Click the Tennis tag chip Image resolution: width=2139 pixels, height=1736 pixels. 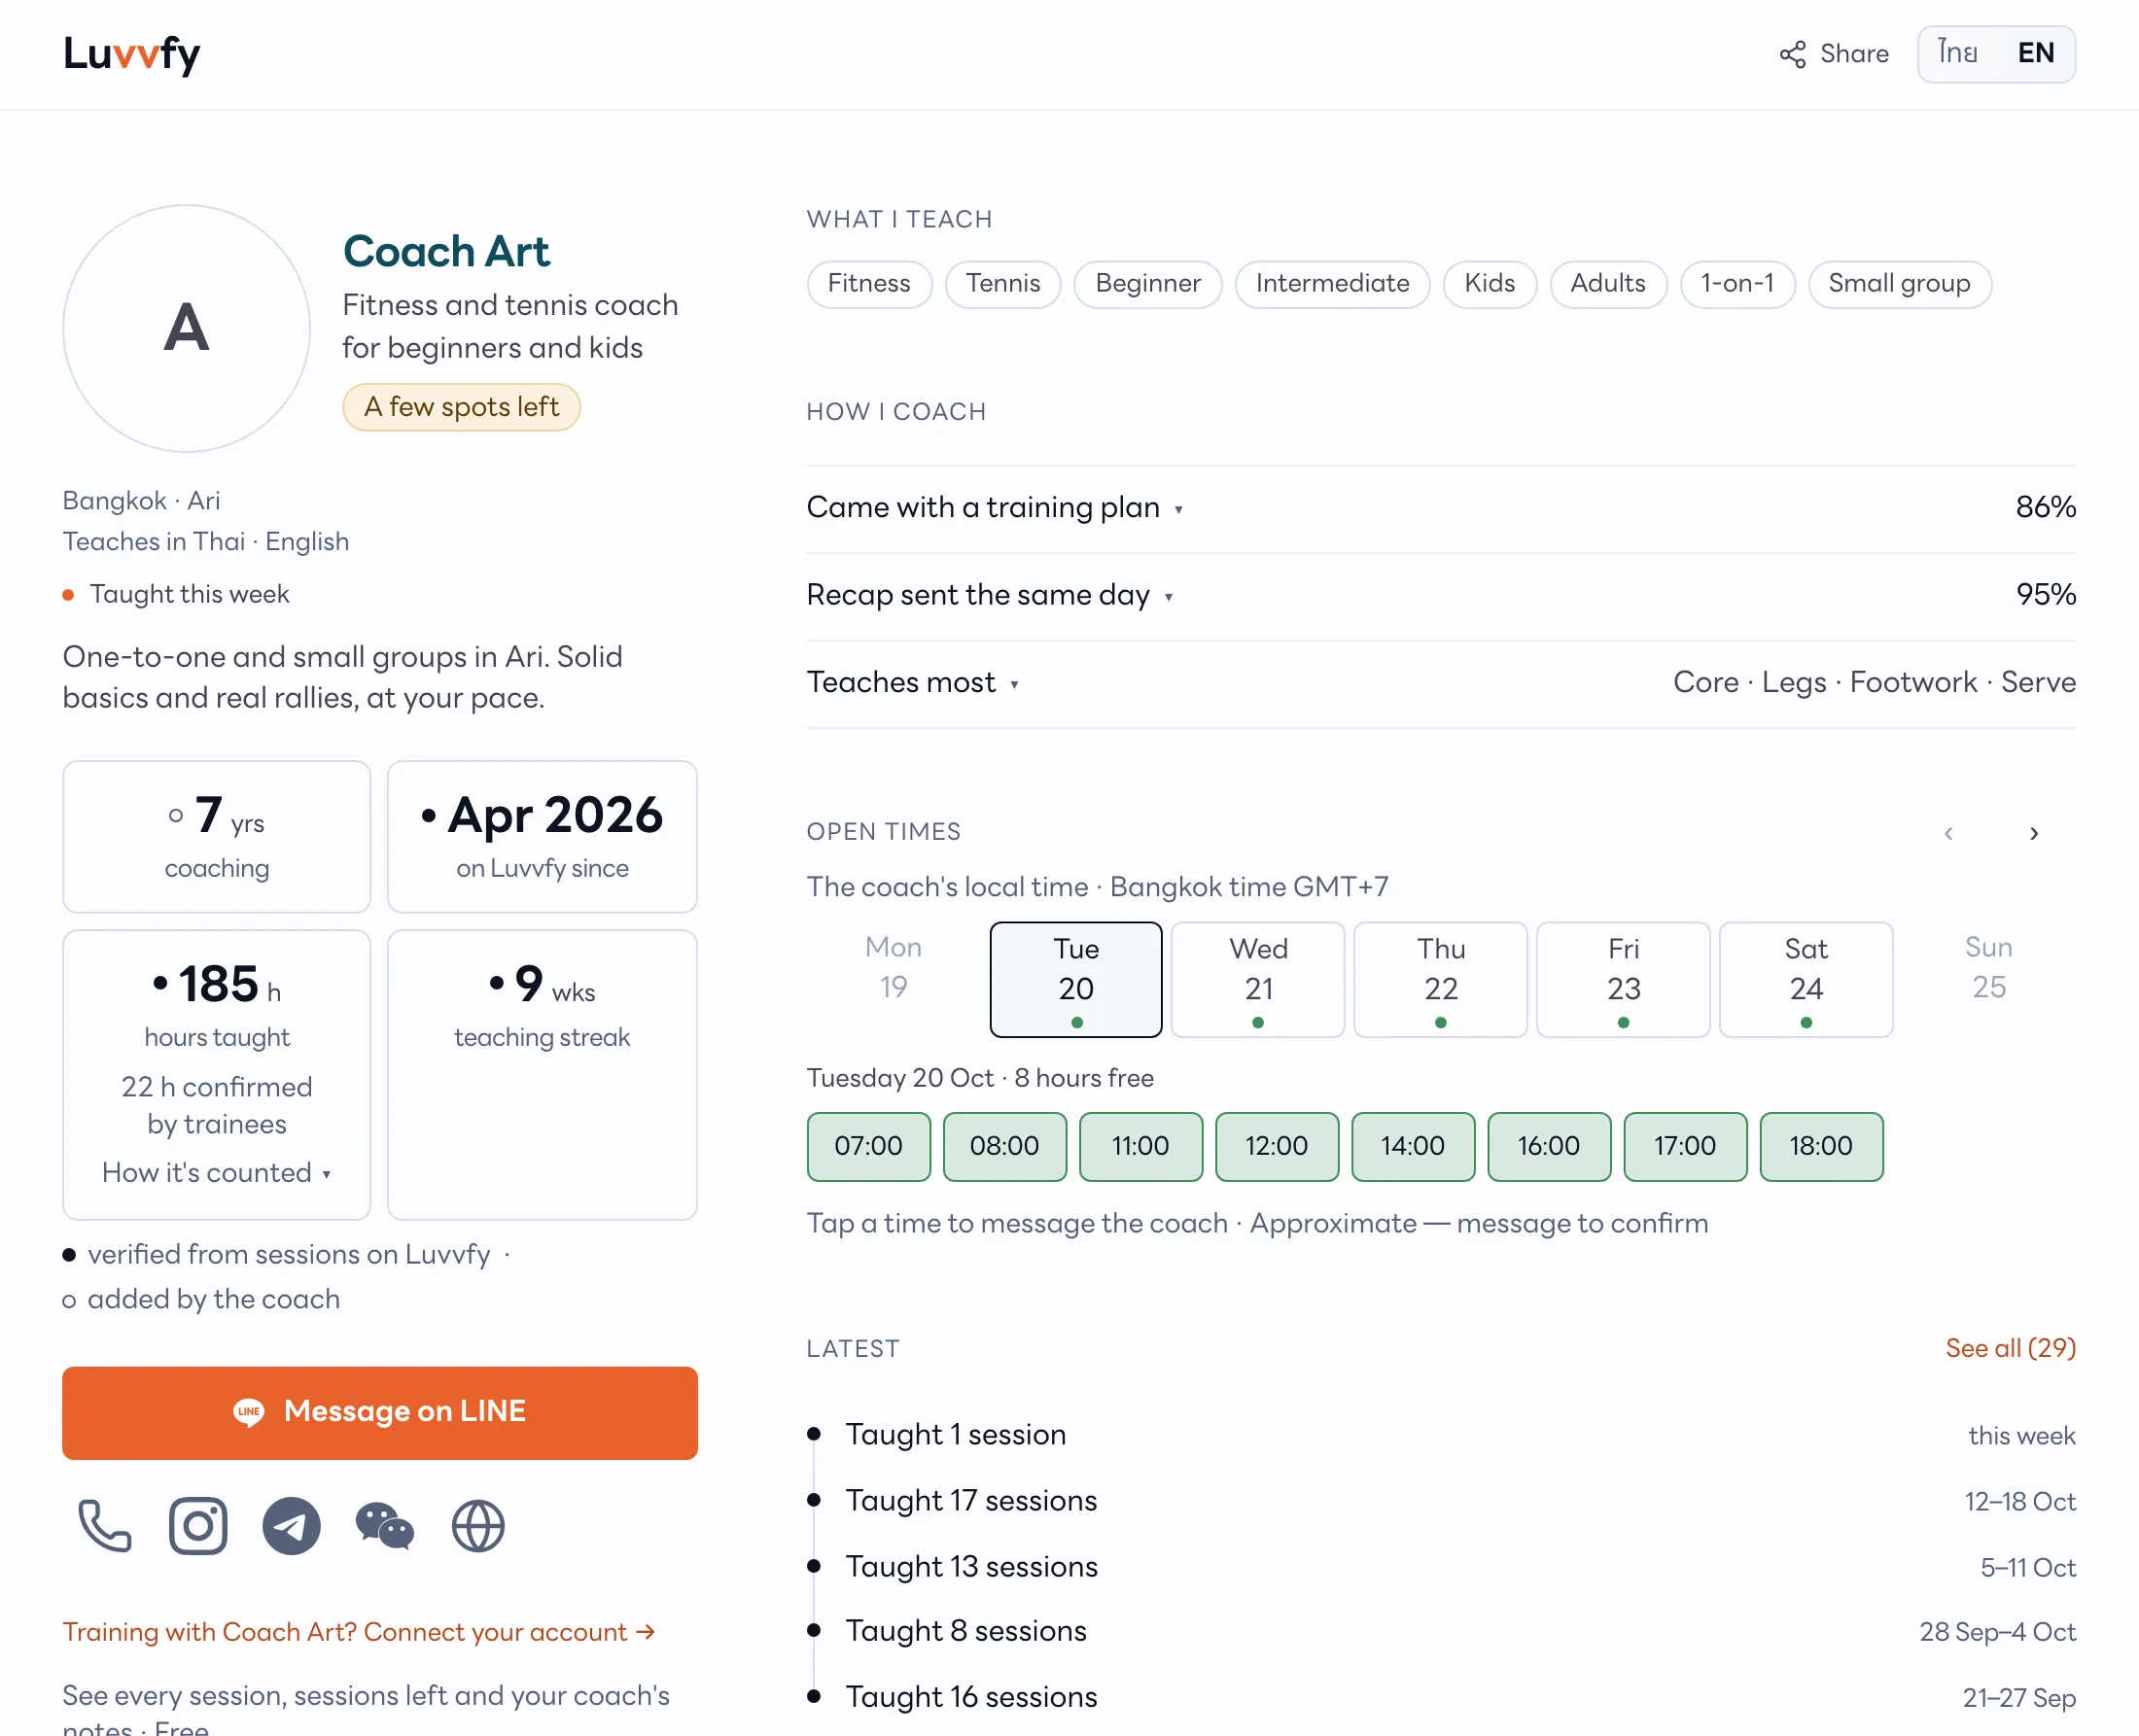1003,284
